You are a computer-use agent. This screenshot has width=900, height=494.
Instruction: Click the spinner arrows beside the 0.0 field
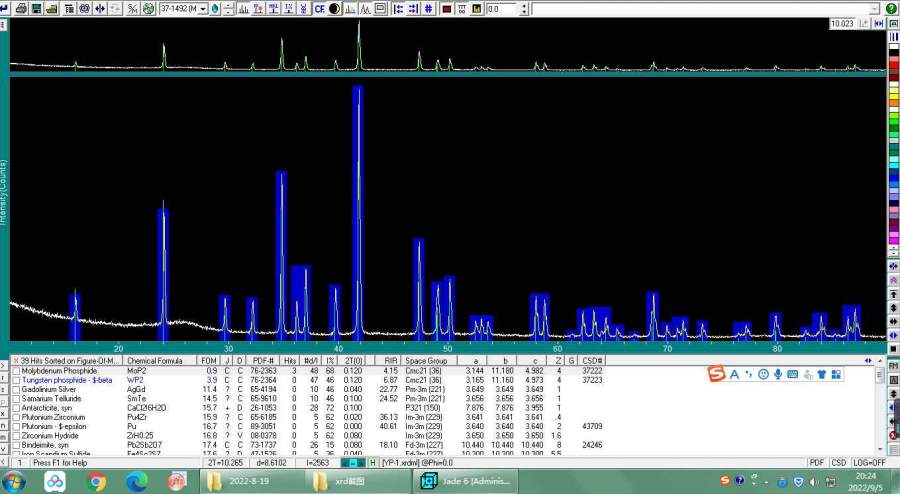click(524, 8)
